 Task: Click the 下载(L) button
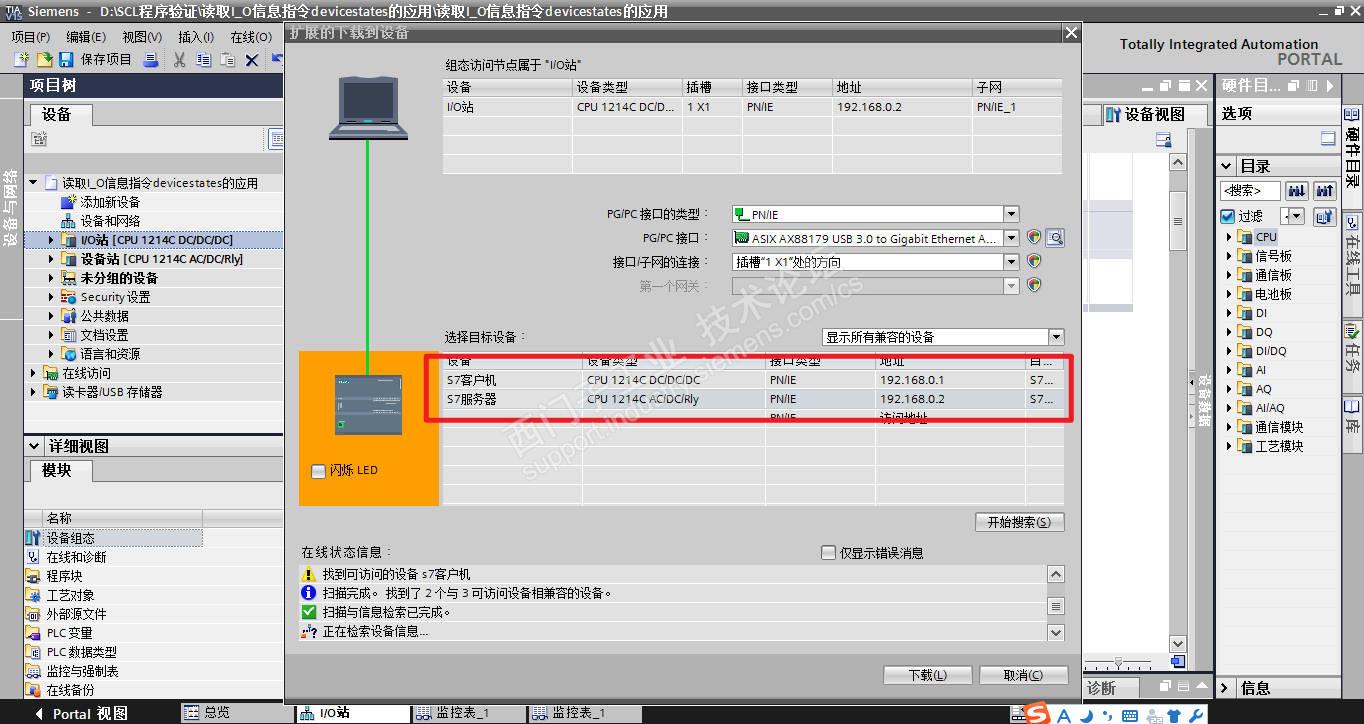[x=927, y=675]
